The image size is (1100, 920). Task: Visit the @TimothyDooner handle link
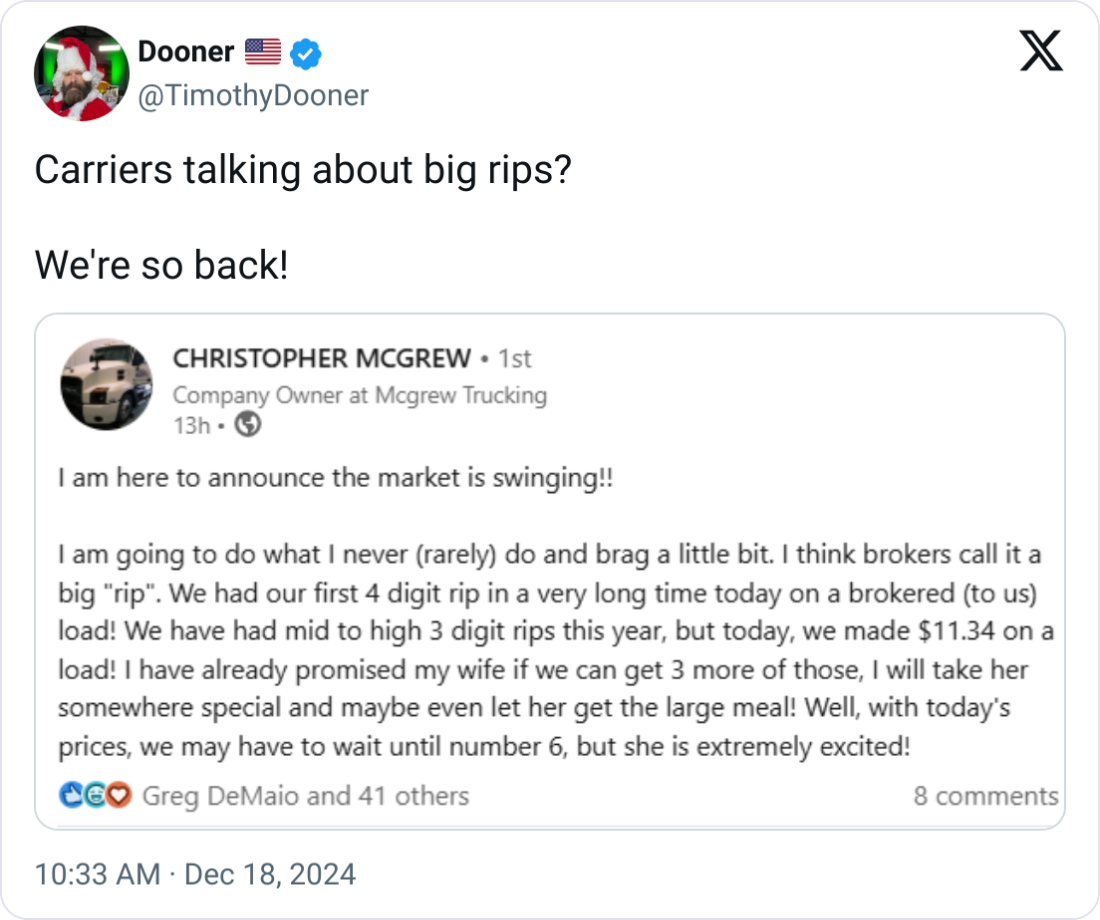click(253, 95)
